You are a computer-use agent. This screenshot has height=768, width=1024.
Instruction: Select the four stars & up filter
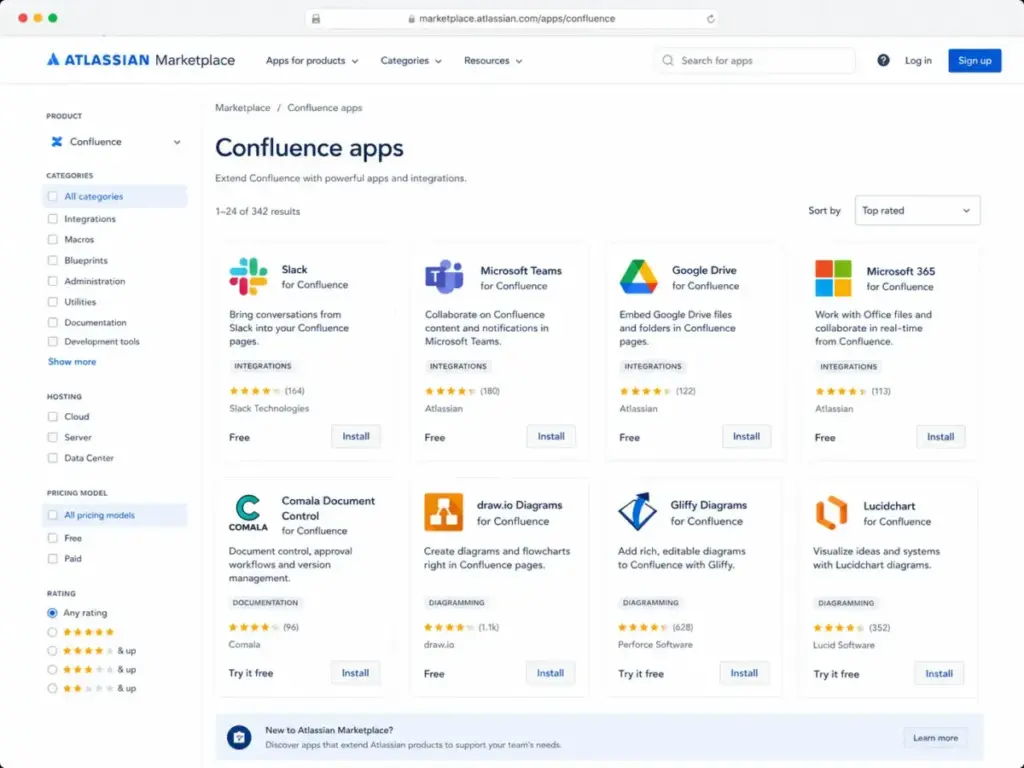tap(52, 650)
